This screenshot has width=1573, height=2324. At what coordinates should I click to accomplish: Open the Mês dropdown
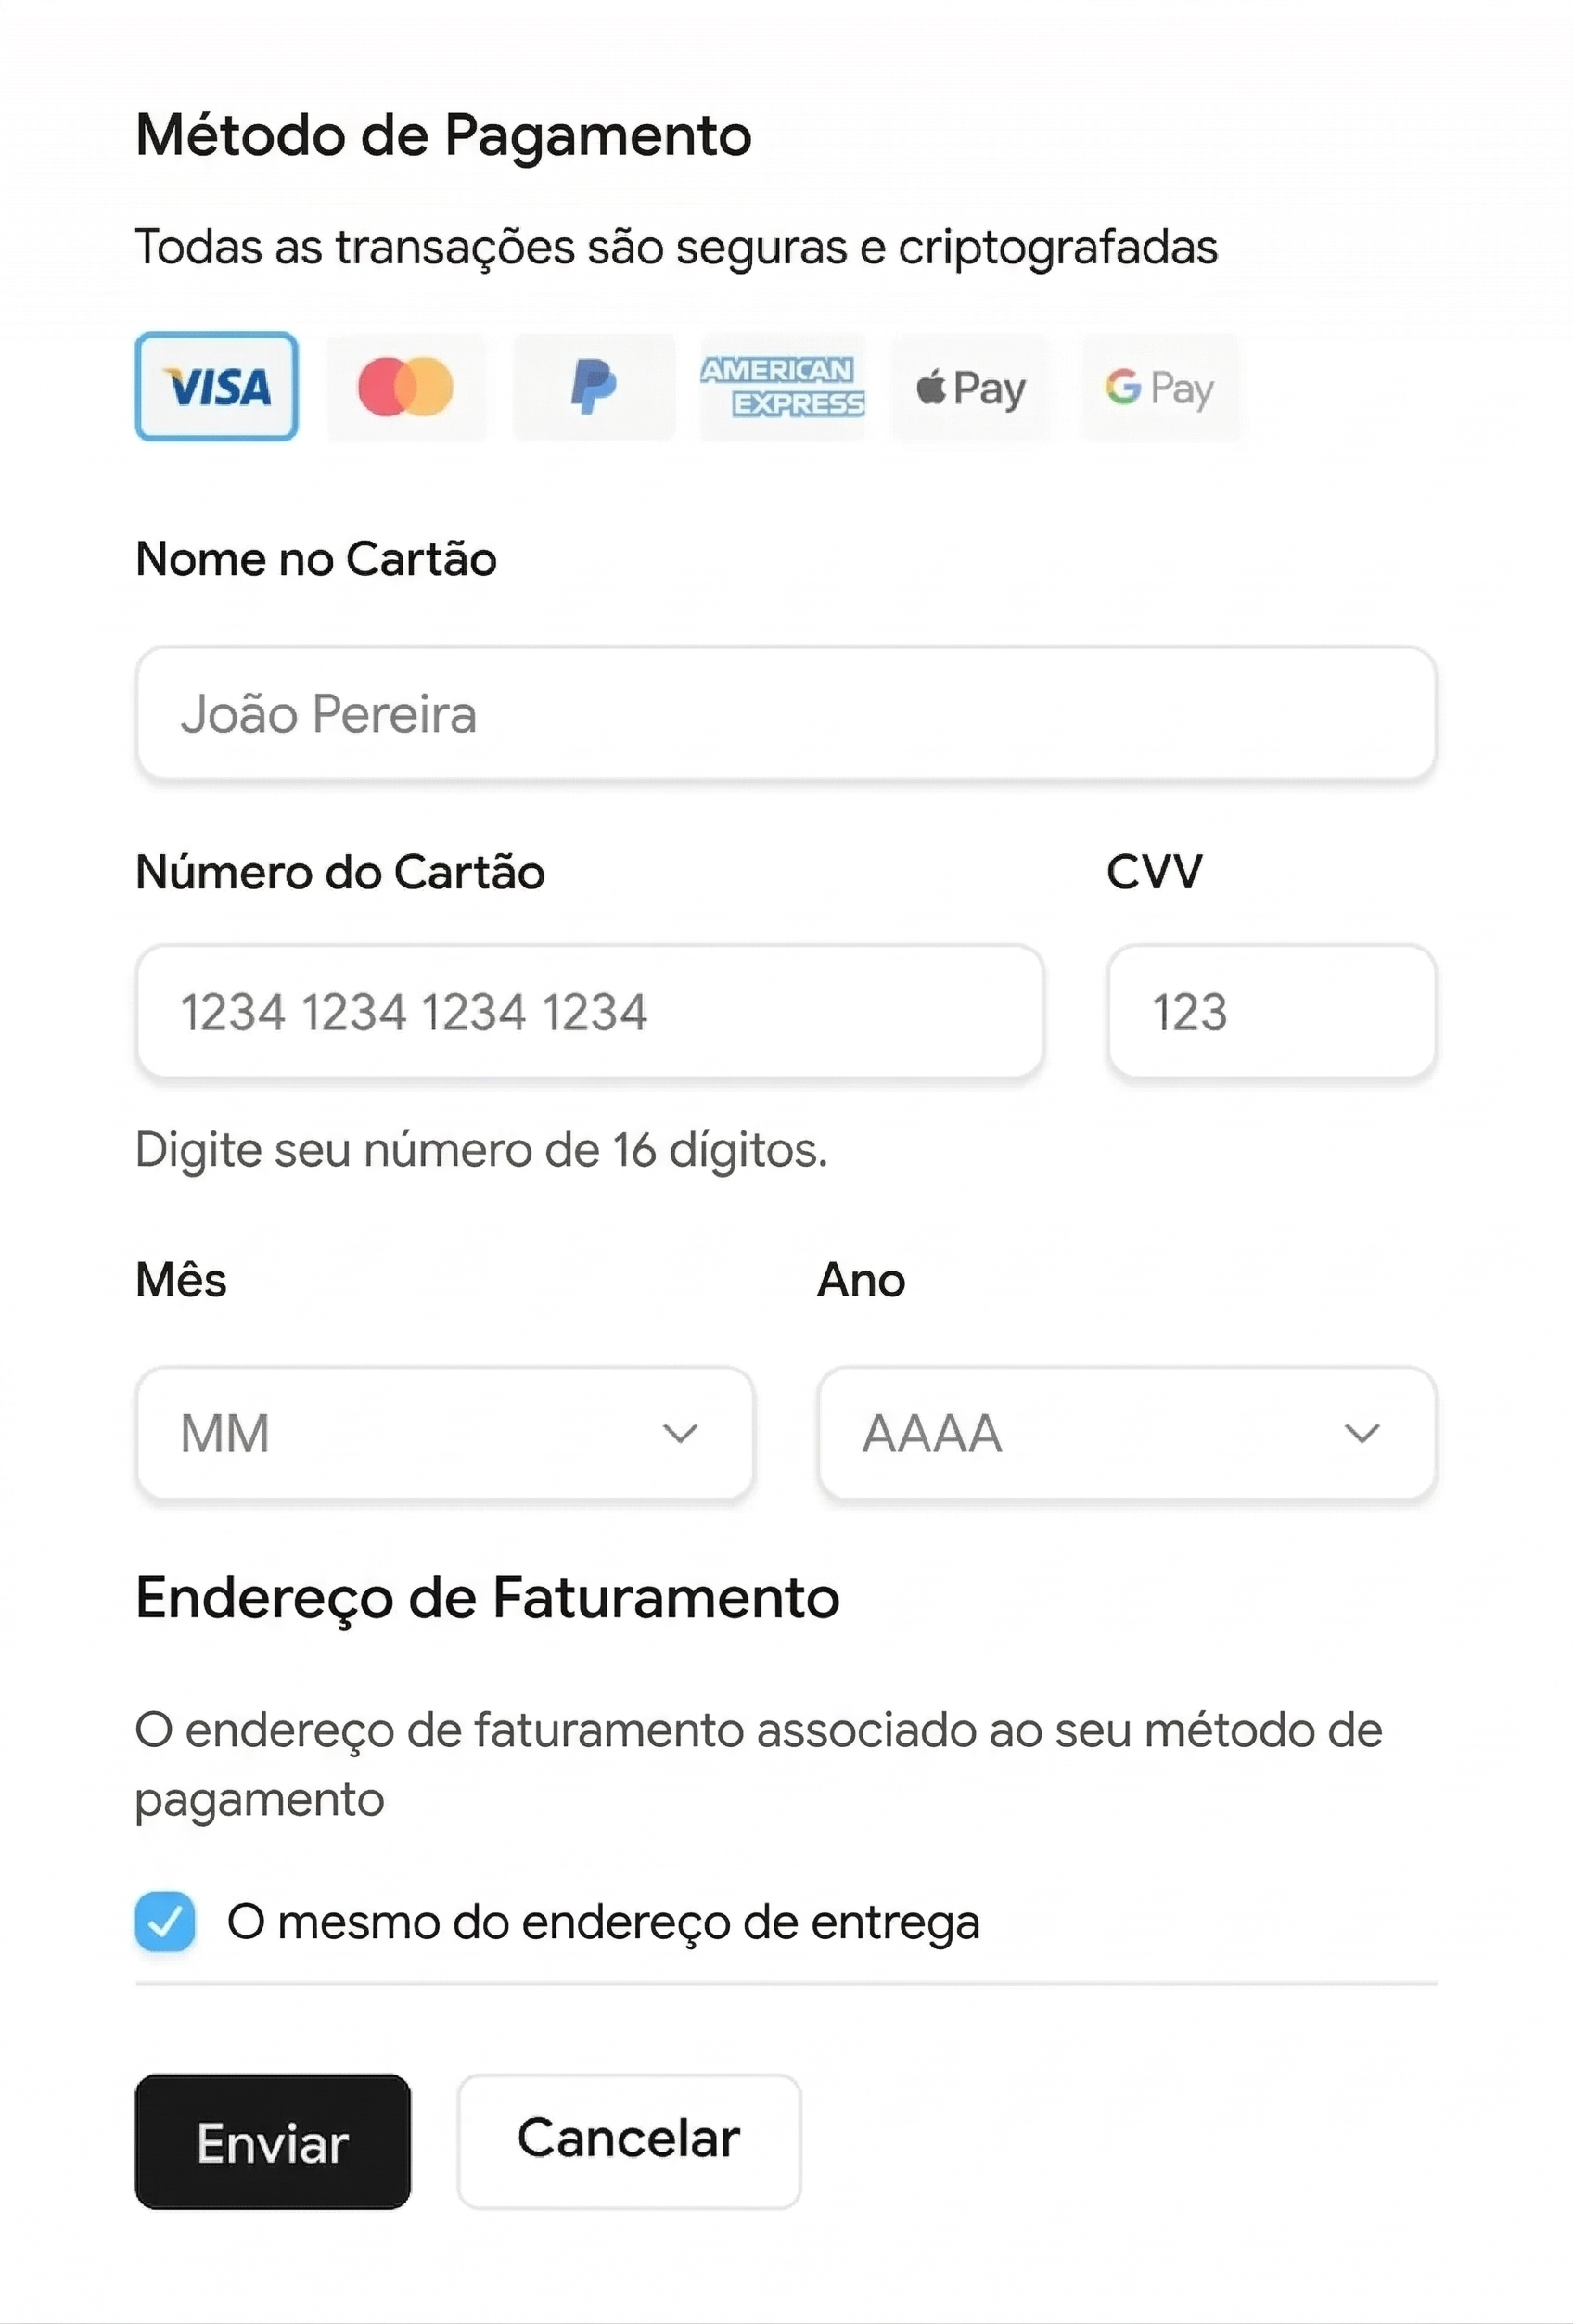pos(445,1433)
